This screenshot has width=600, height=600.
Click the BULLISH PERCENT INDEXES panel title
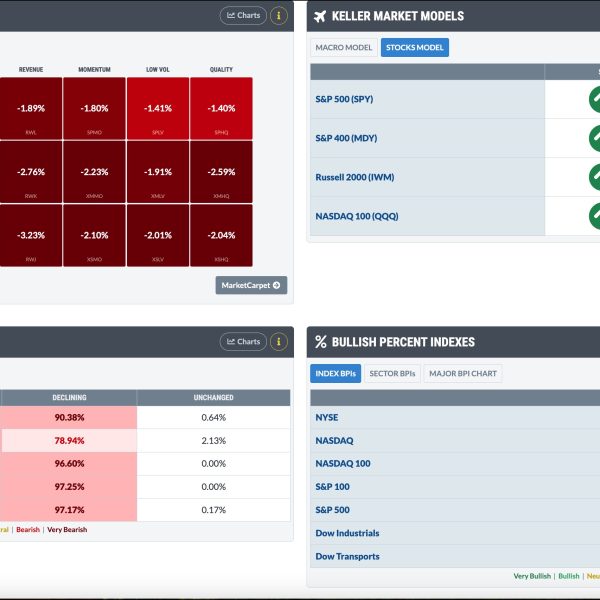(x=403, y=342)
